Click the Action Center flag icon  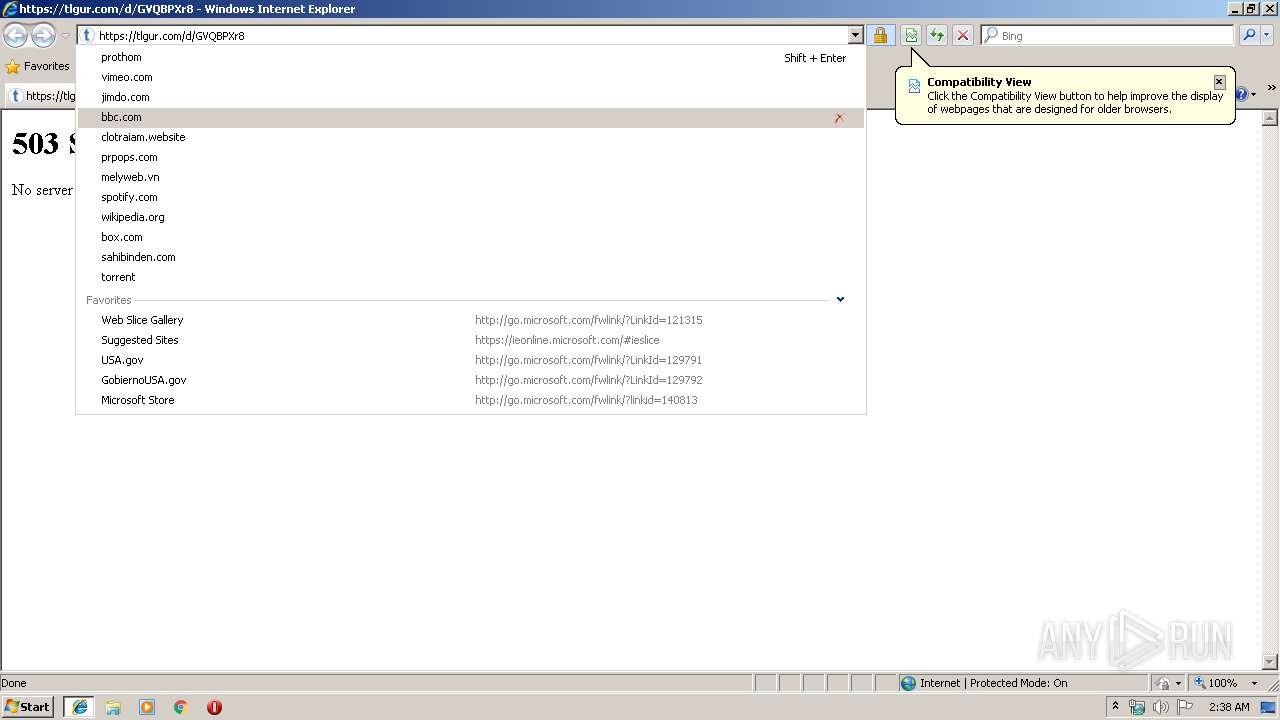(1185, 707)
